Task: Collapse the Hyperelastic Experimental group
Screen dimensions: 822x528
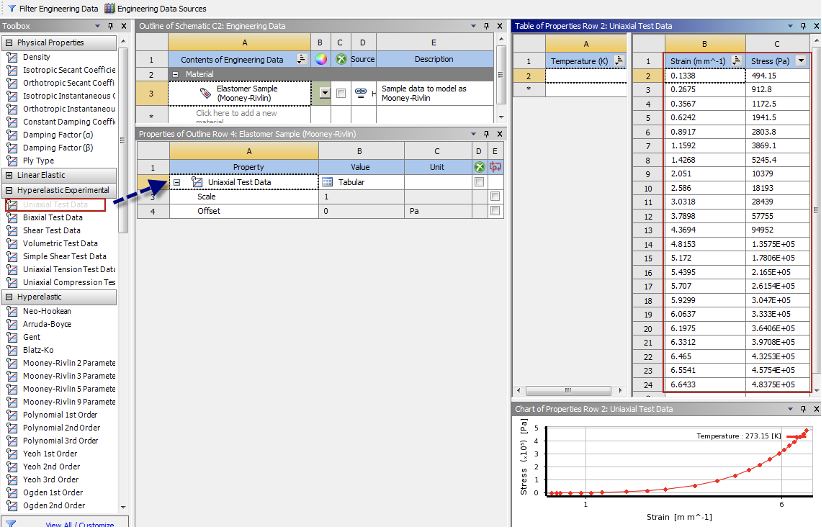Action: [x=9, y=190]
